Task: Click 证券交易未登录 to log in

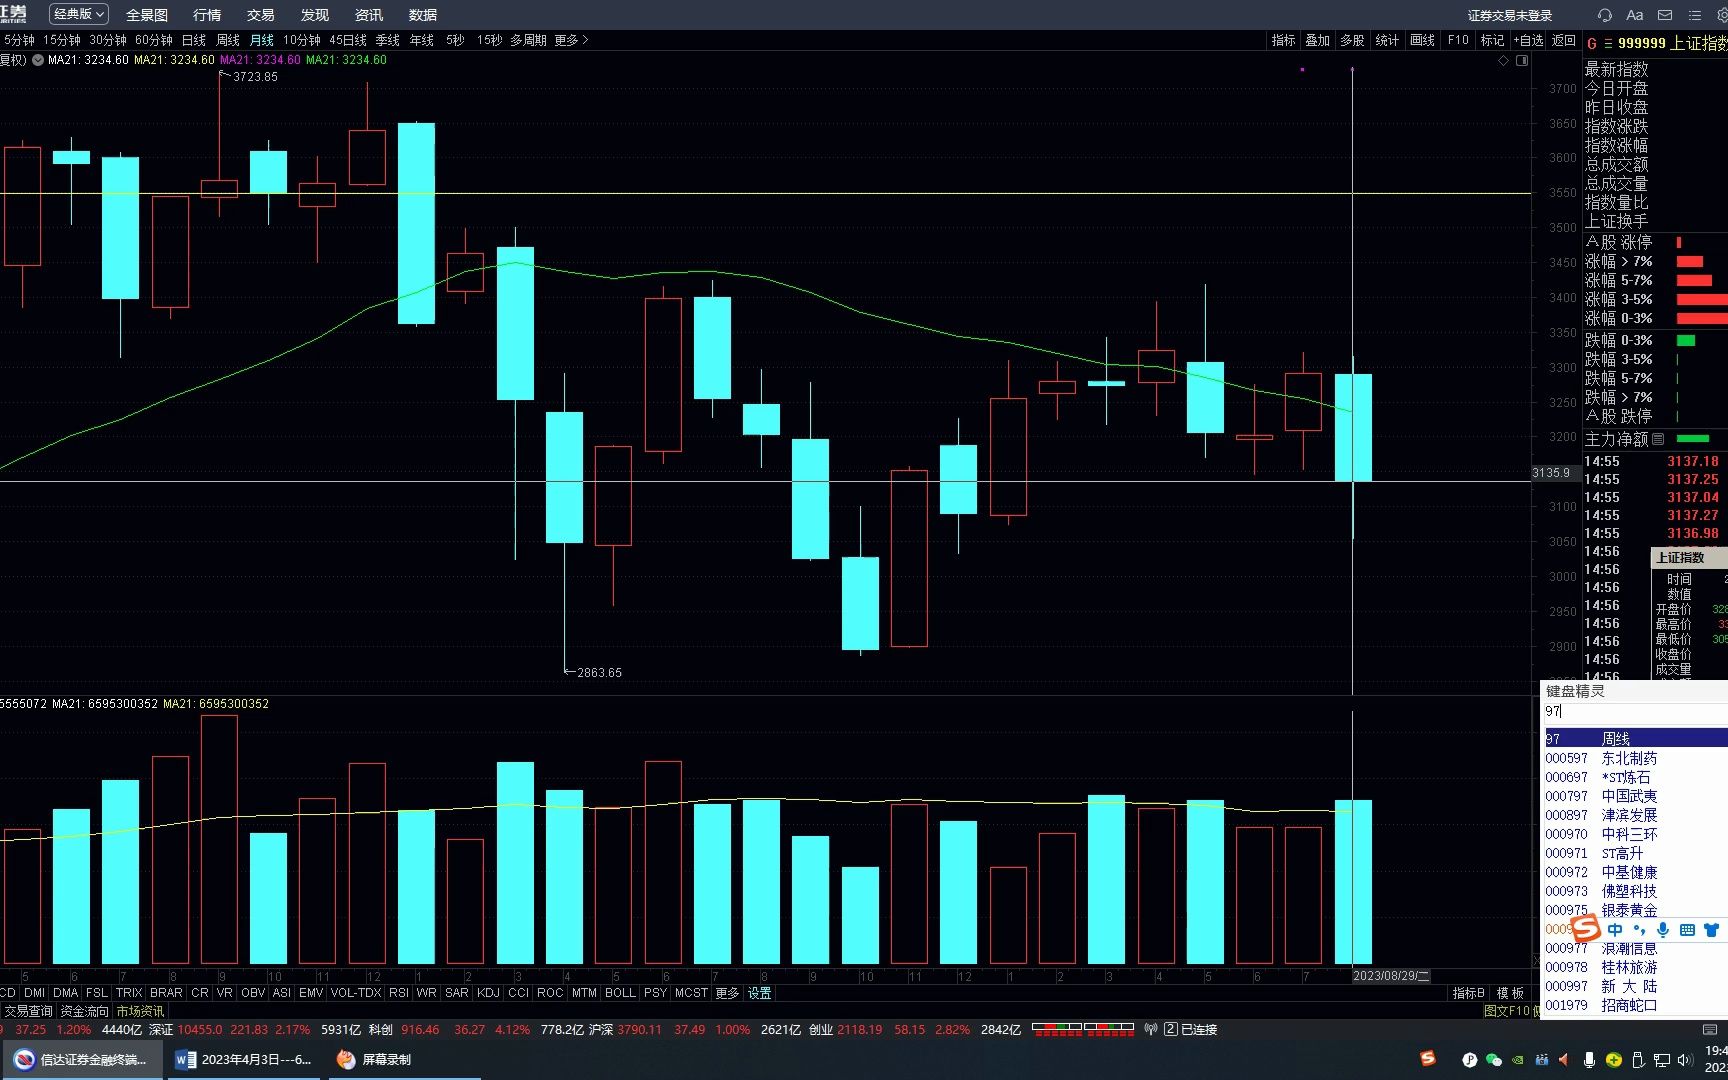Action: (x=1510, y=15)
